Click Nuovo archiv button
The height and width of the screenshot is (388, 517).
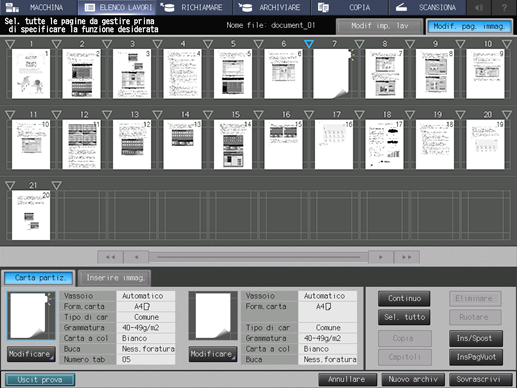point(413,380)
